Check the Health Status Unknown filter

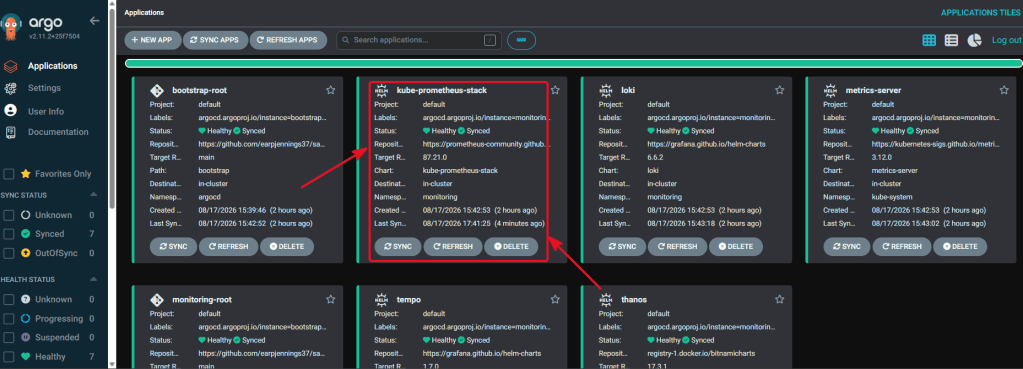point(9,300)
